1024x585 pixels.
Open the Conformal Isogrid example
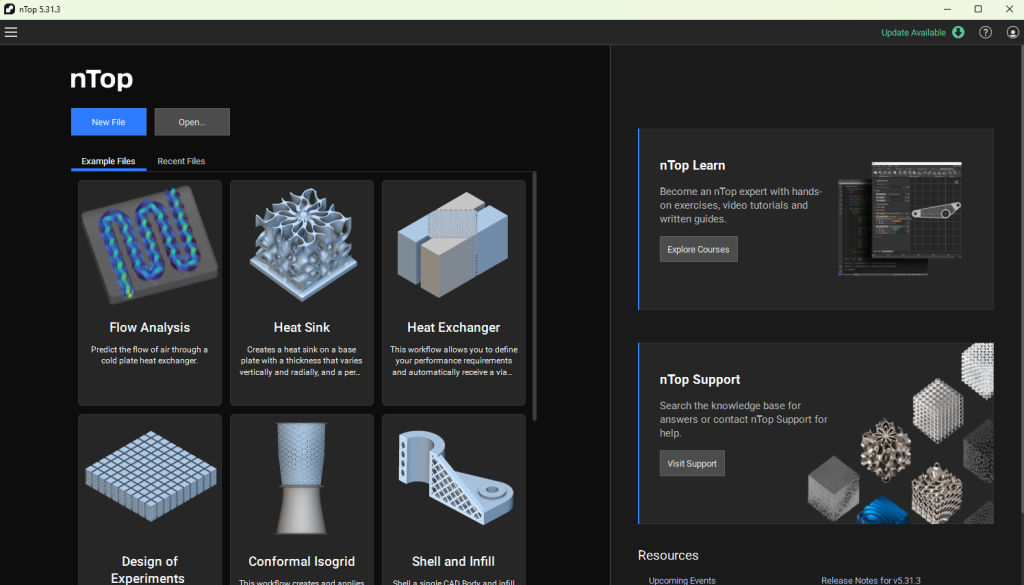[x=302, y=475]
